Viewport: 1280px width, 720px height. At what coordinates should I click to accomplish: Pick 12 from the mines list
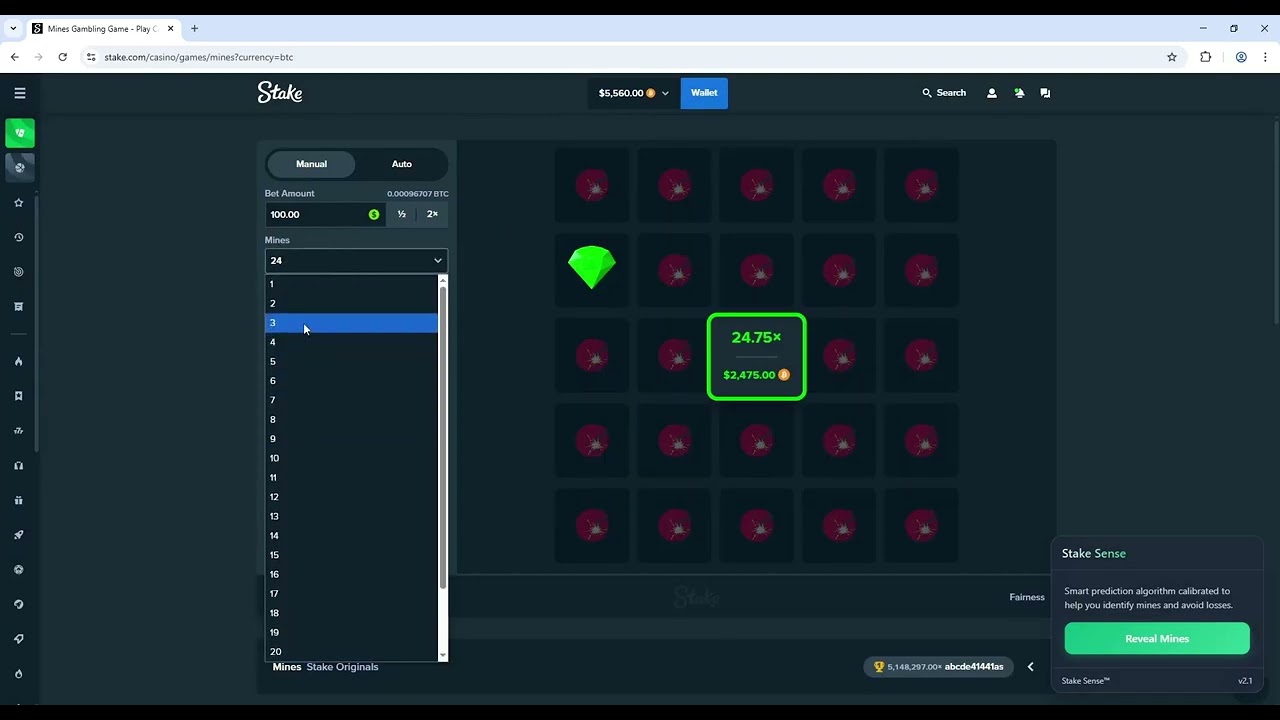coord(352,497)
